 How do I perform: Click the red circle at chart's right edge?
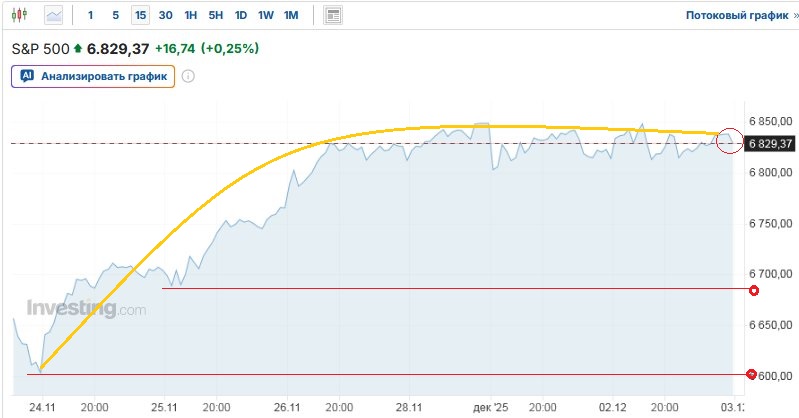pos(730,142)
